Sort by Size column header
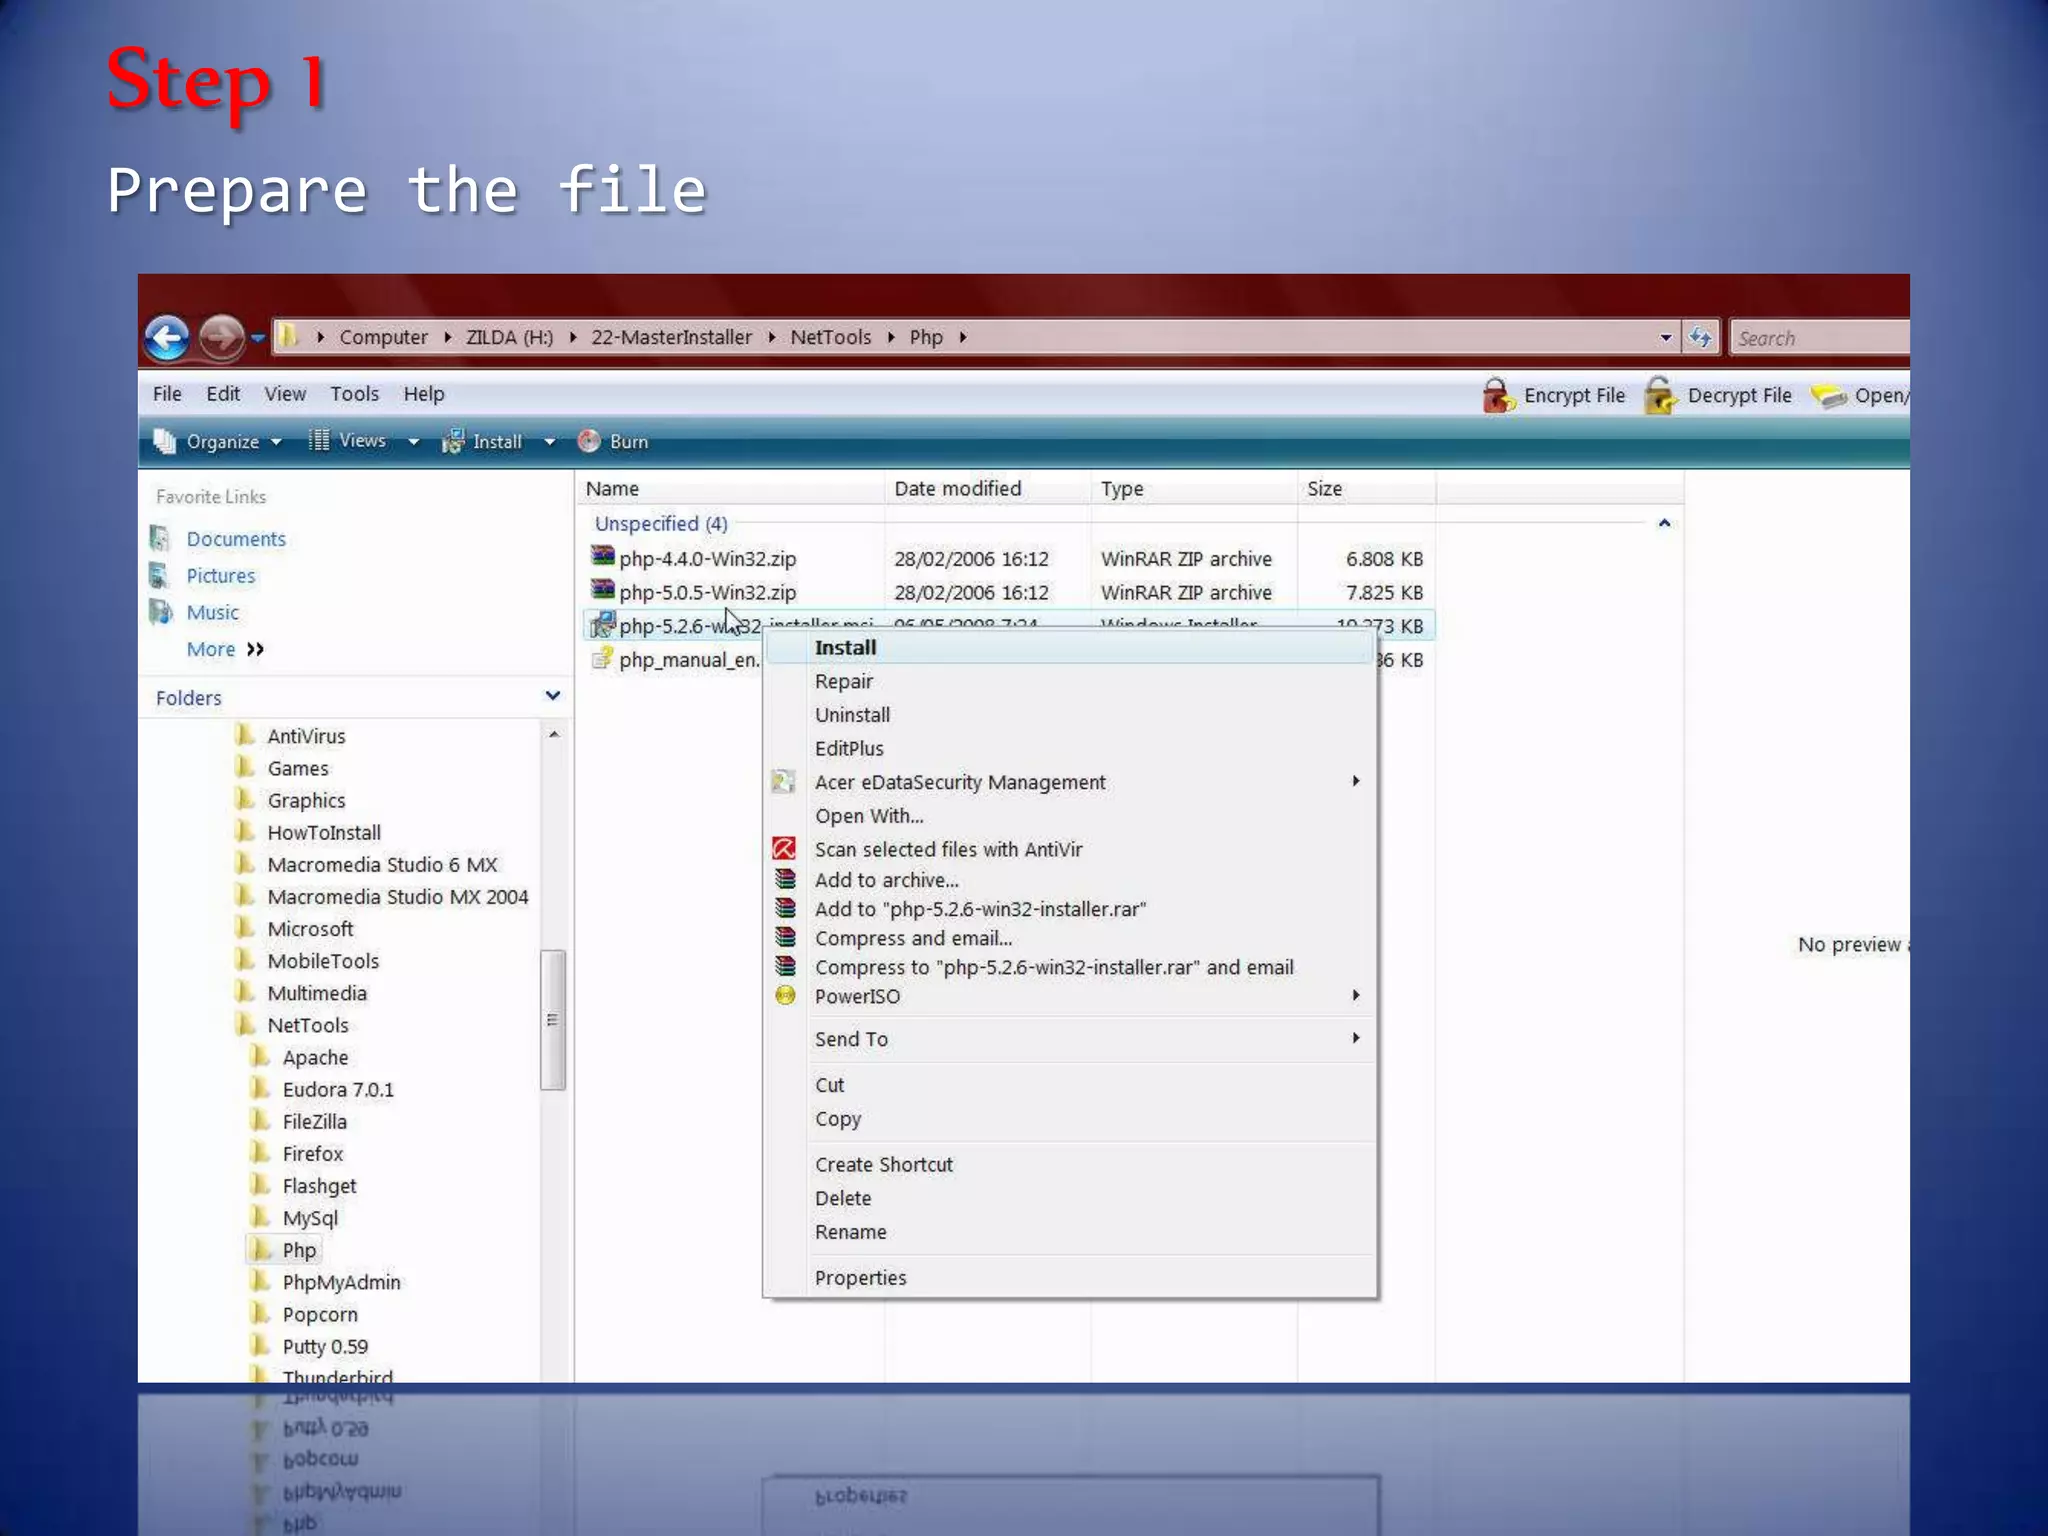 click(1367, 488)
